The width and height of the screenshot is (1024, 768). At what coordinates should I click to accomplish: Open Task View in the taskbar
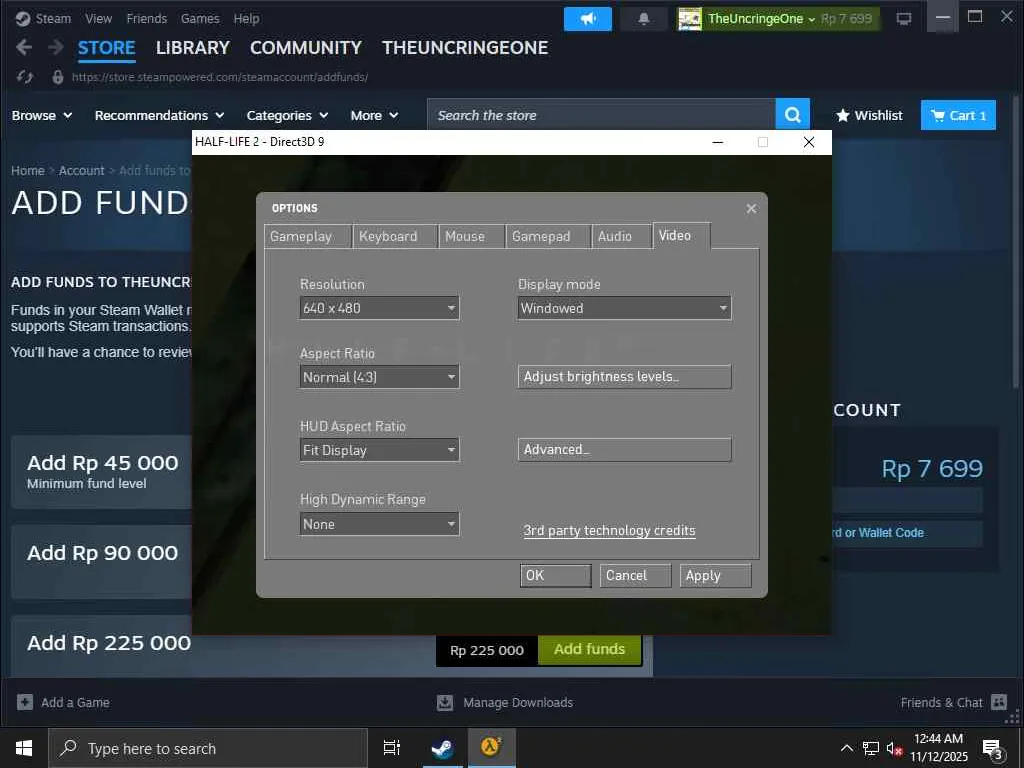[x=392, y=748]
